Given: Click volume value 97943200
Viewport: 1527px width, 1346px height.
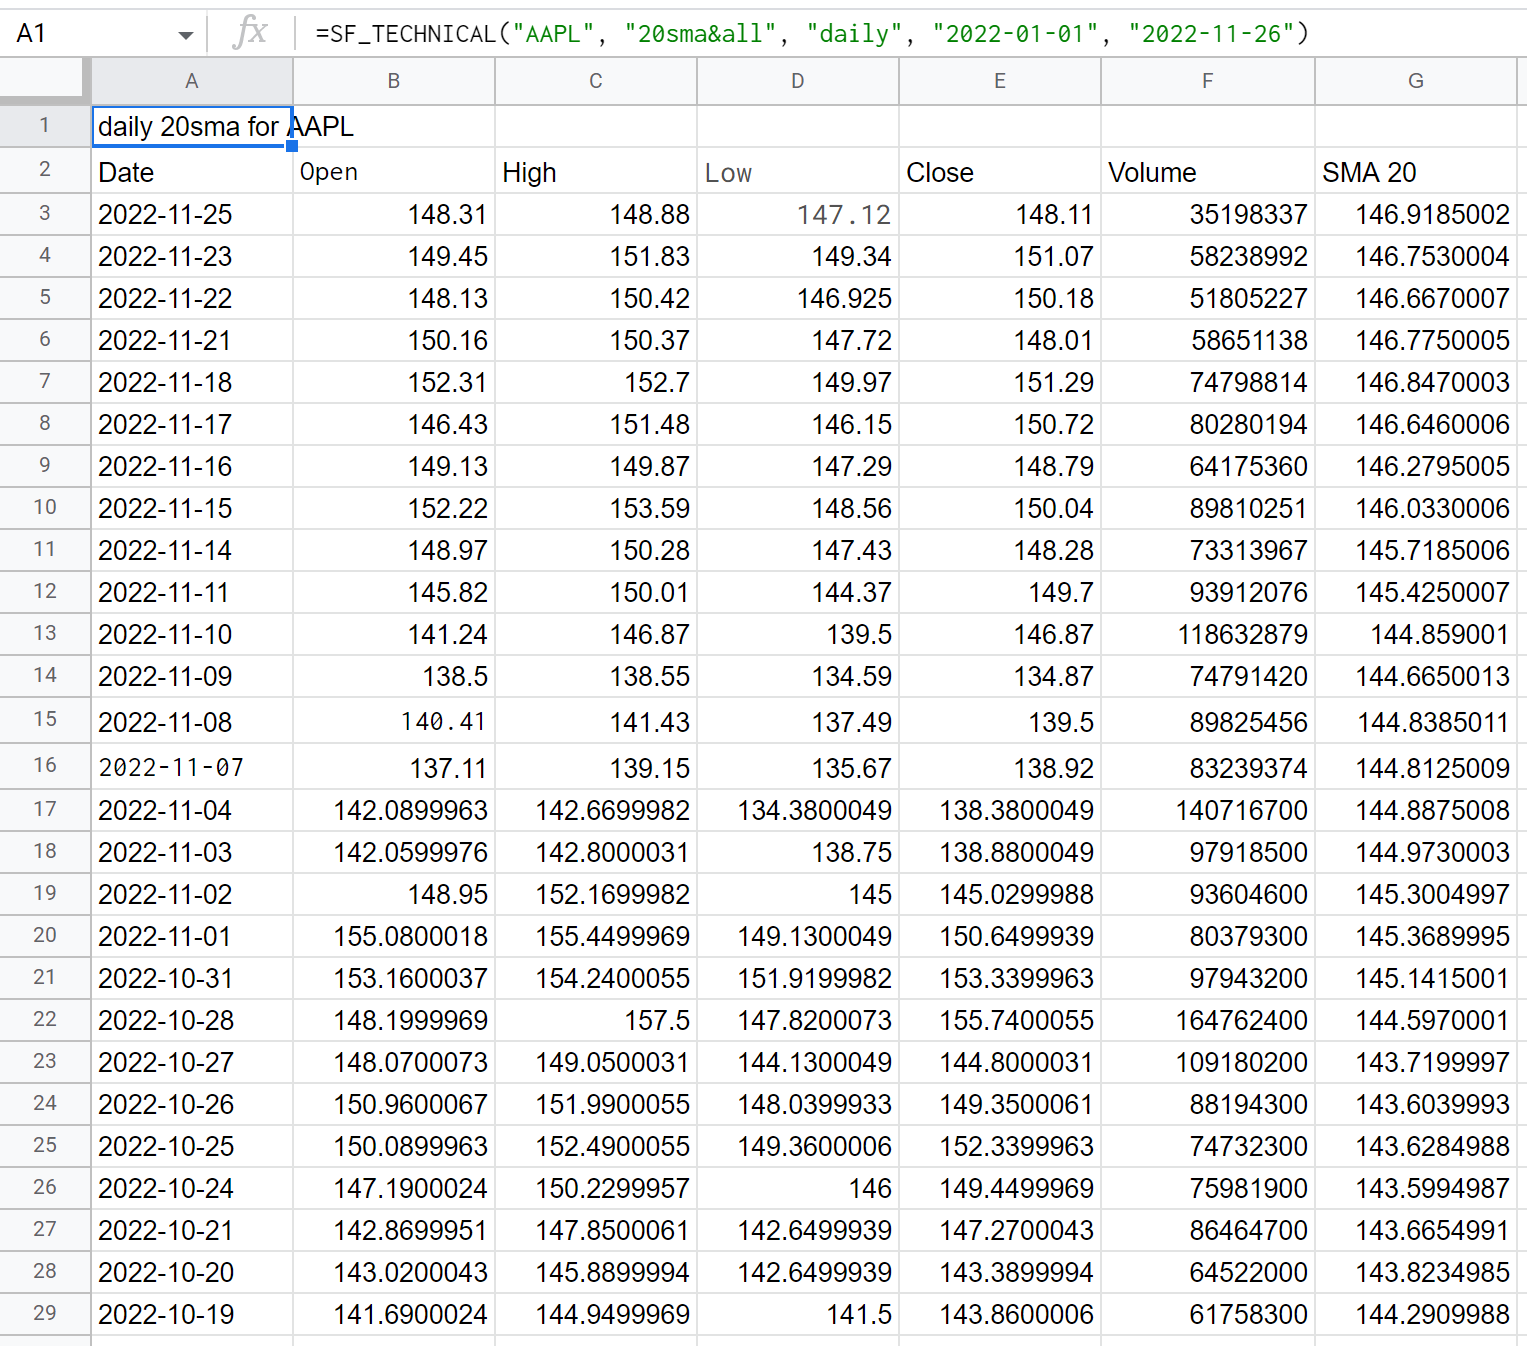Looking at the screenshot, I should point(1208,978).
